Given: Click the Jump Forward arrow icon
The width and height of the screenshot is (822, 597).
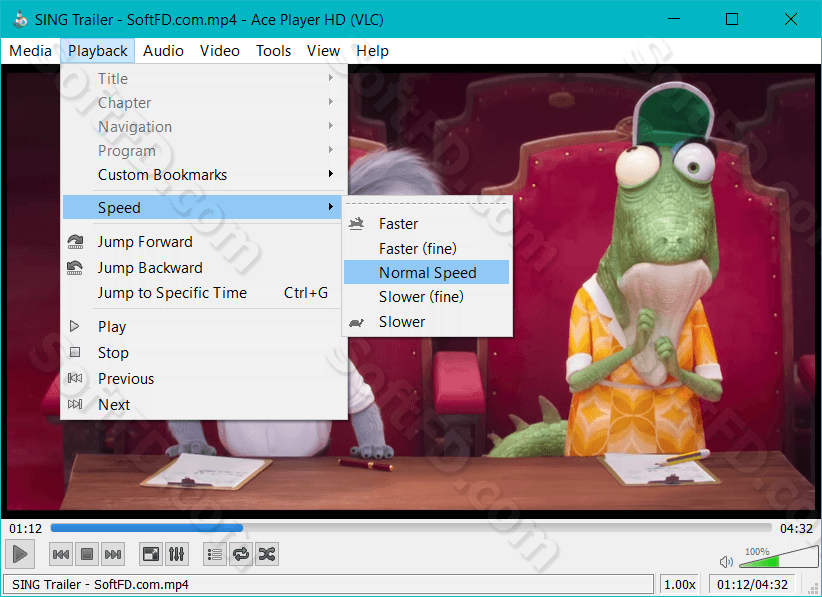Looking at the screenshot, I should pos(75,242).
